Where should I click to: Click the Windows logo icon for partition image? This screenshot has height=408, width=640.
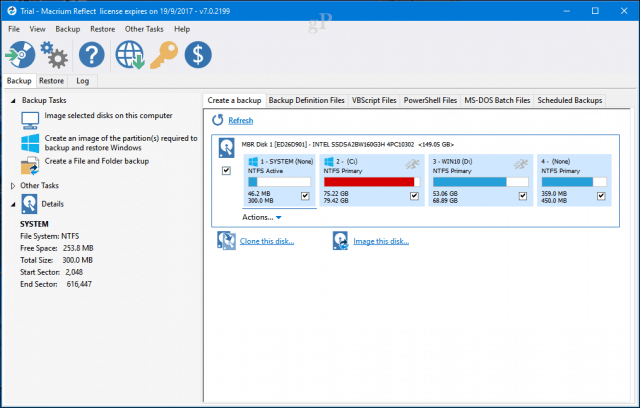pyautogui.click(x=30, y=143)
